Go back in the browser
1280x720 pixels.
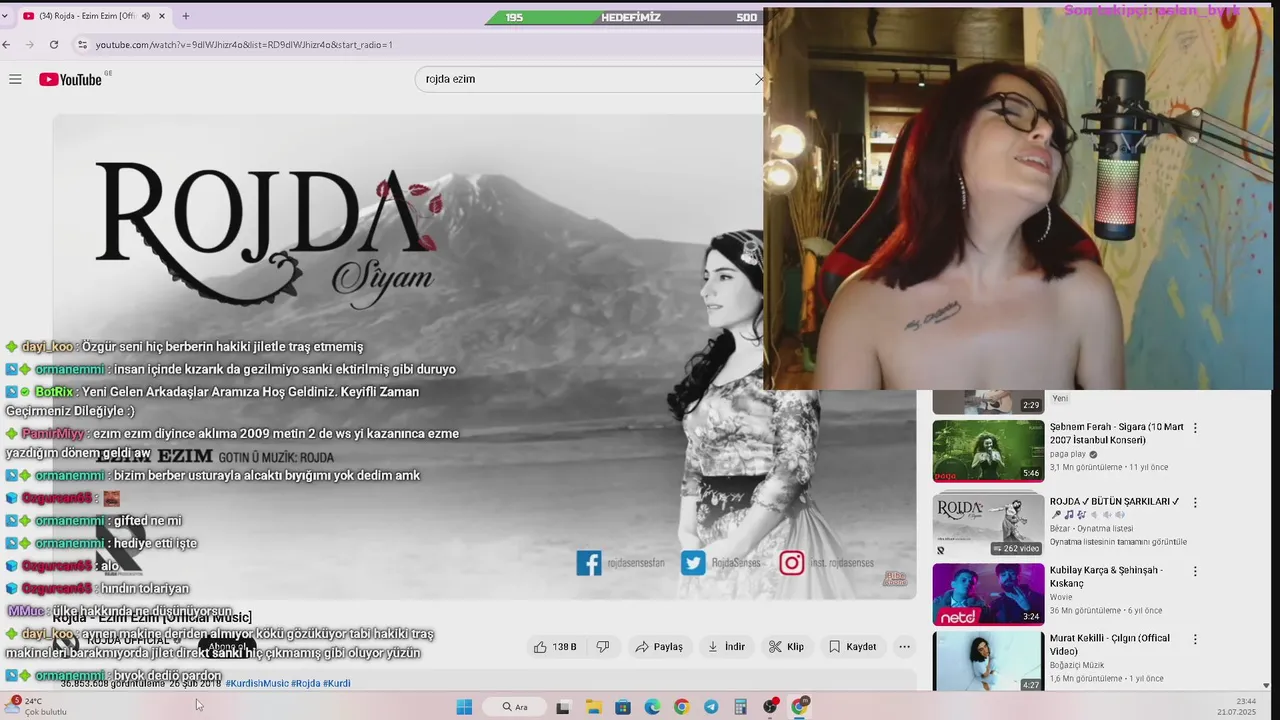point(7,44)
